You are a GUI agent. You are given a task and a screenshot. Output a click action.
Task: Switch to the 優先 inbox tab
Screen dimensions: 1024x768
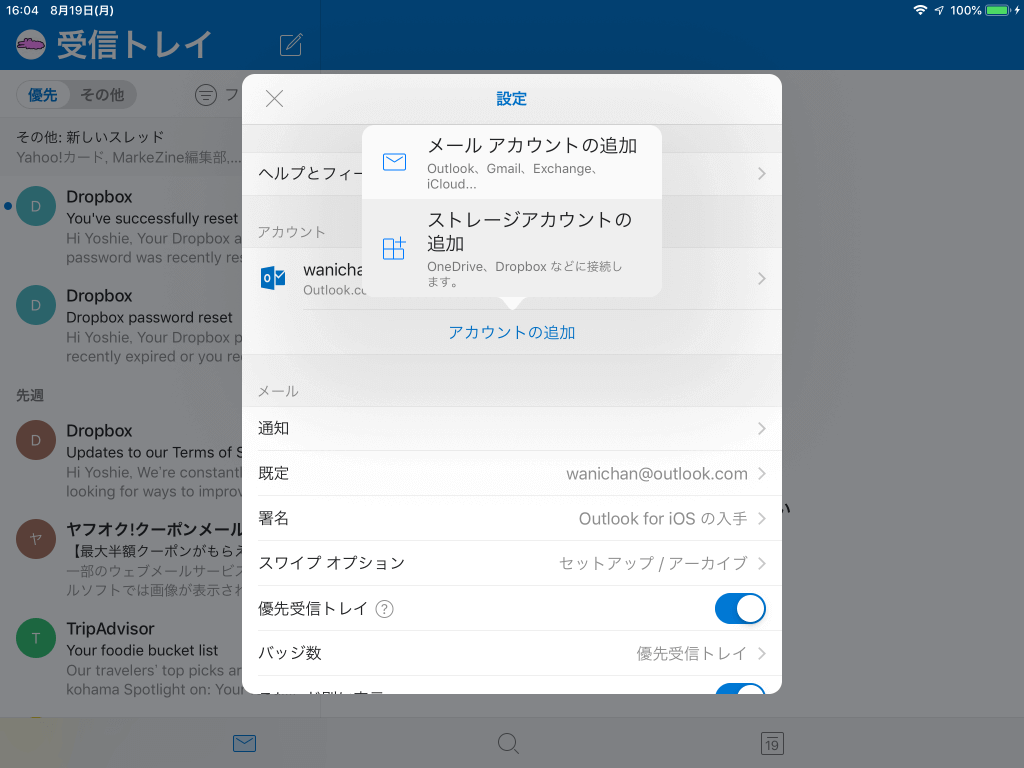(x=42, y=95)
